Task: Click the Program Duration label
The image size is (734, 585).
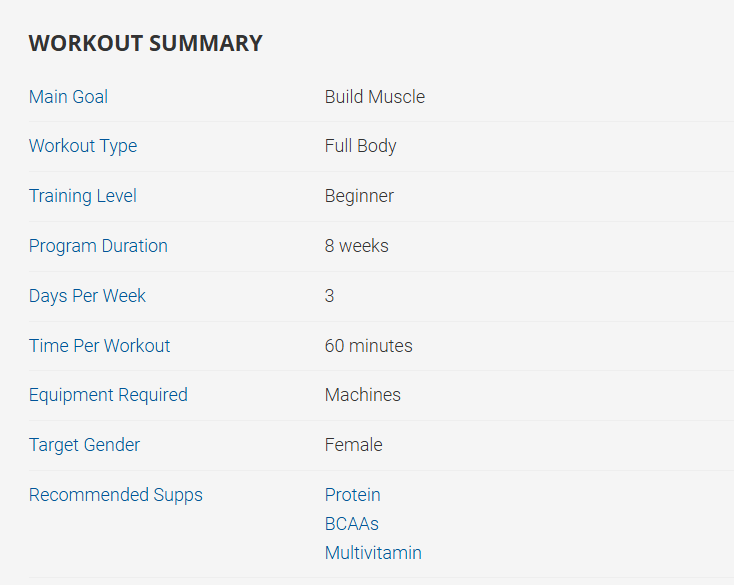Action: [x=98, y=246]
